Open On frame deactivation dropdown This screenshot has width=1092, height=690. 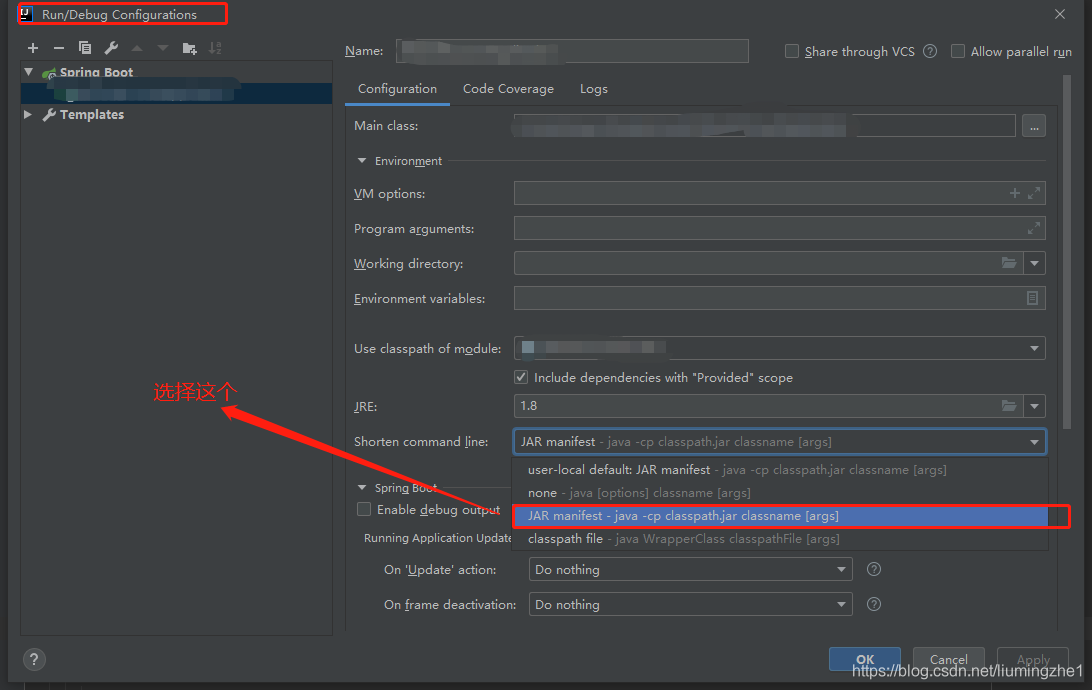pyautogui.click(x=690, y=604)
